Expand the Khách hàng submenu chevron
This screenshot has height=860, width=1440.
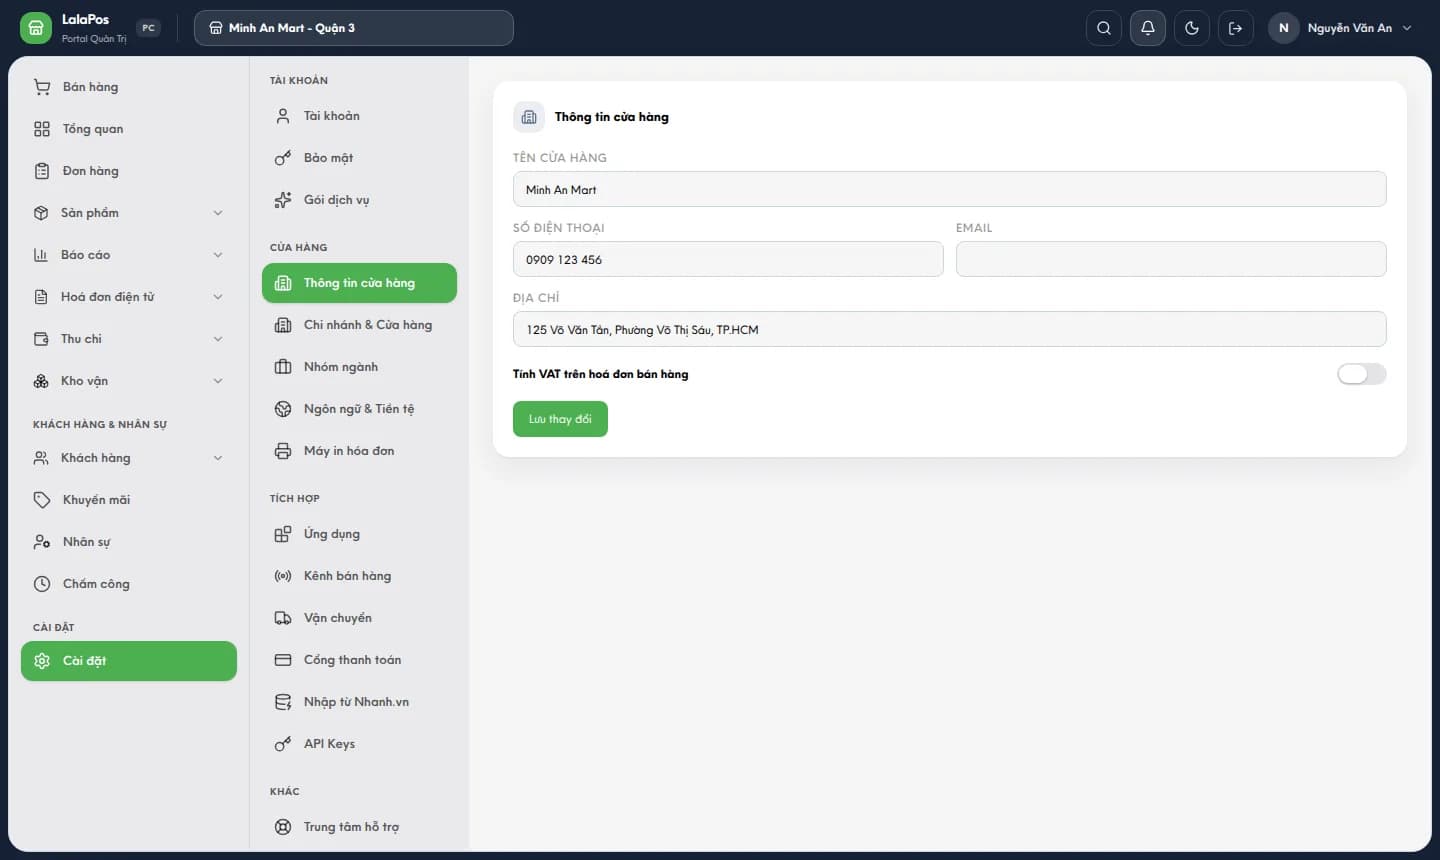coord(218,458)
